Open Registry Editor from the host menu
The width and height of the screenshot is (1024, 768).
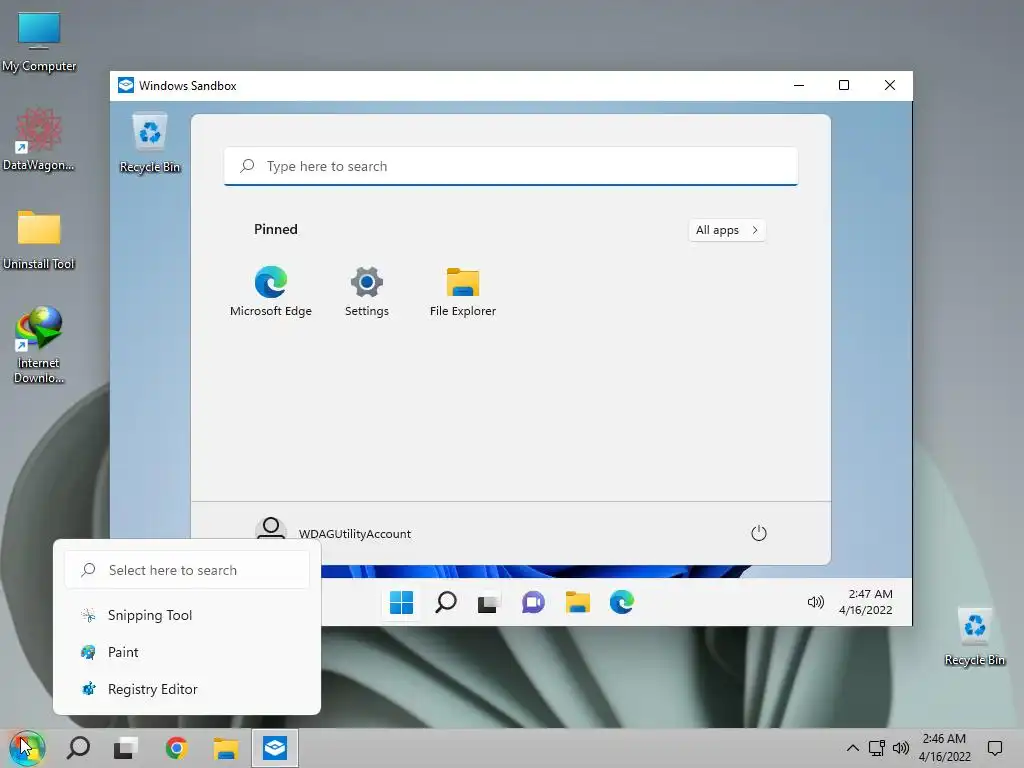(187, 689)
